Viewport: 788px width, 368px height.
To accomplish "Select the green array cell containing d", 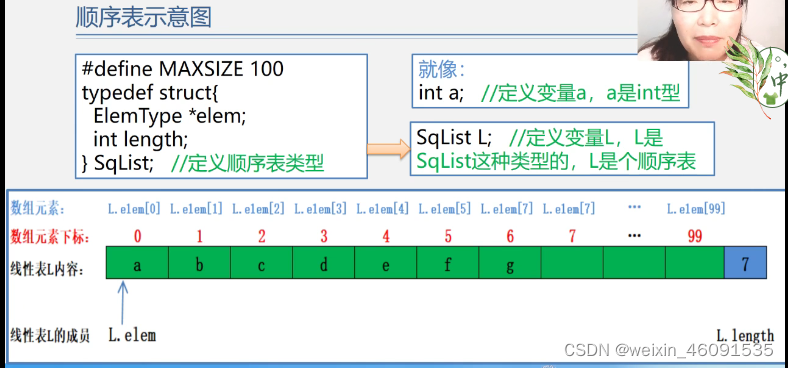I will 324,262.
